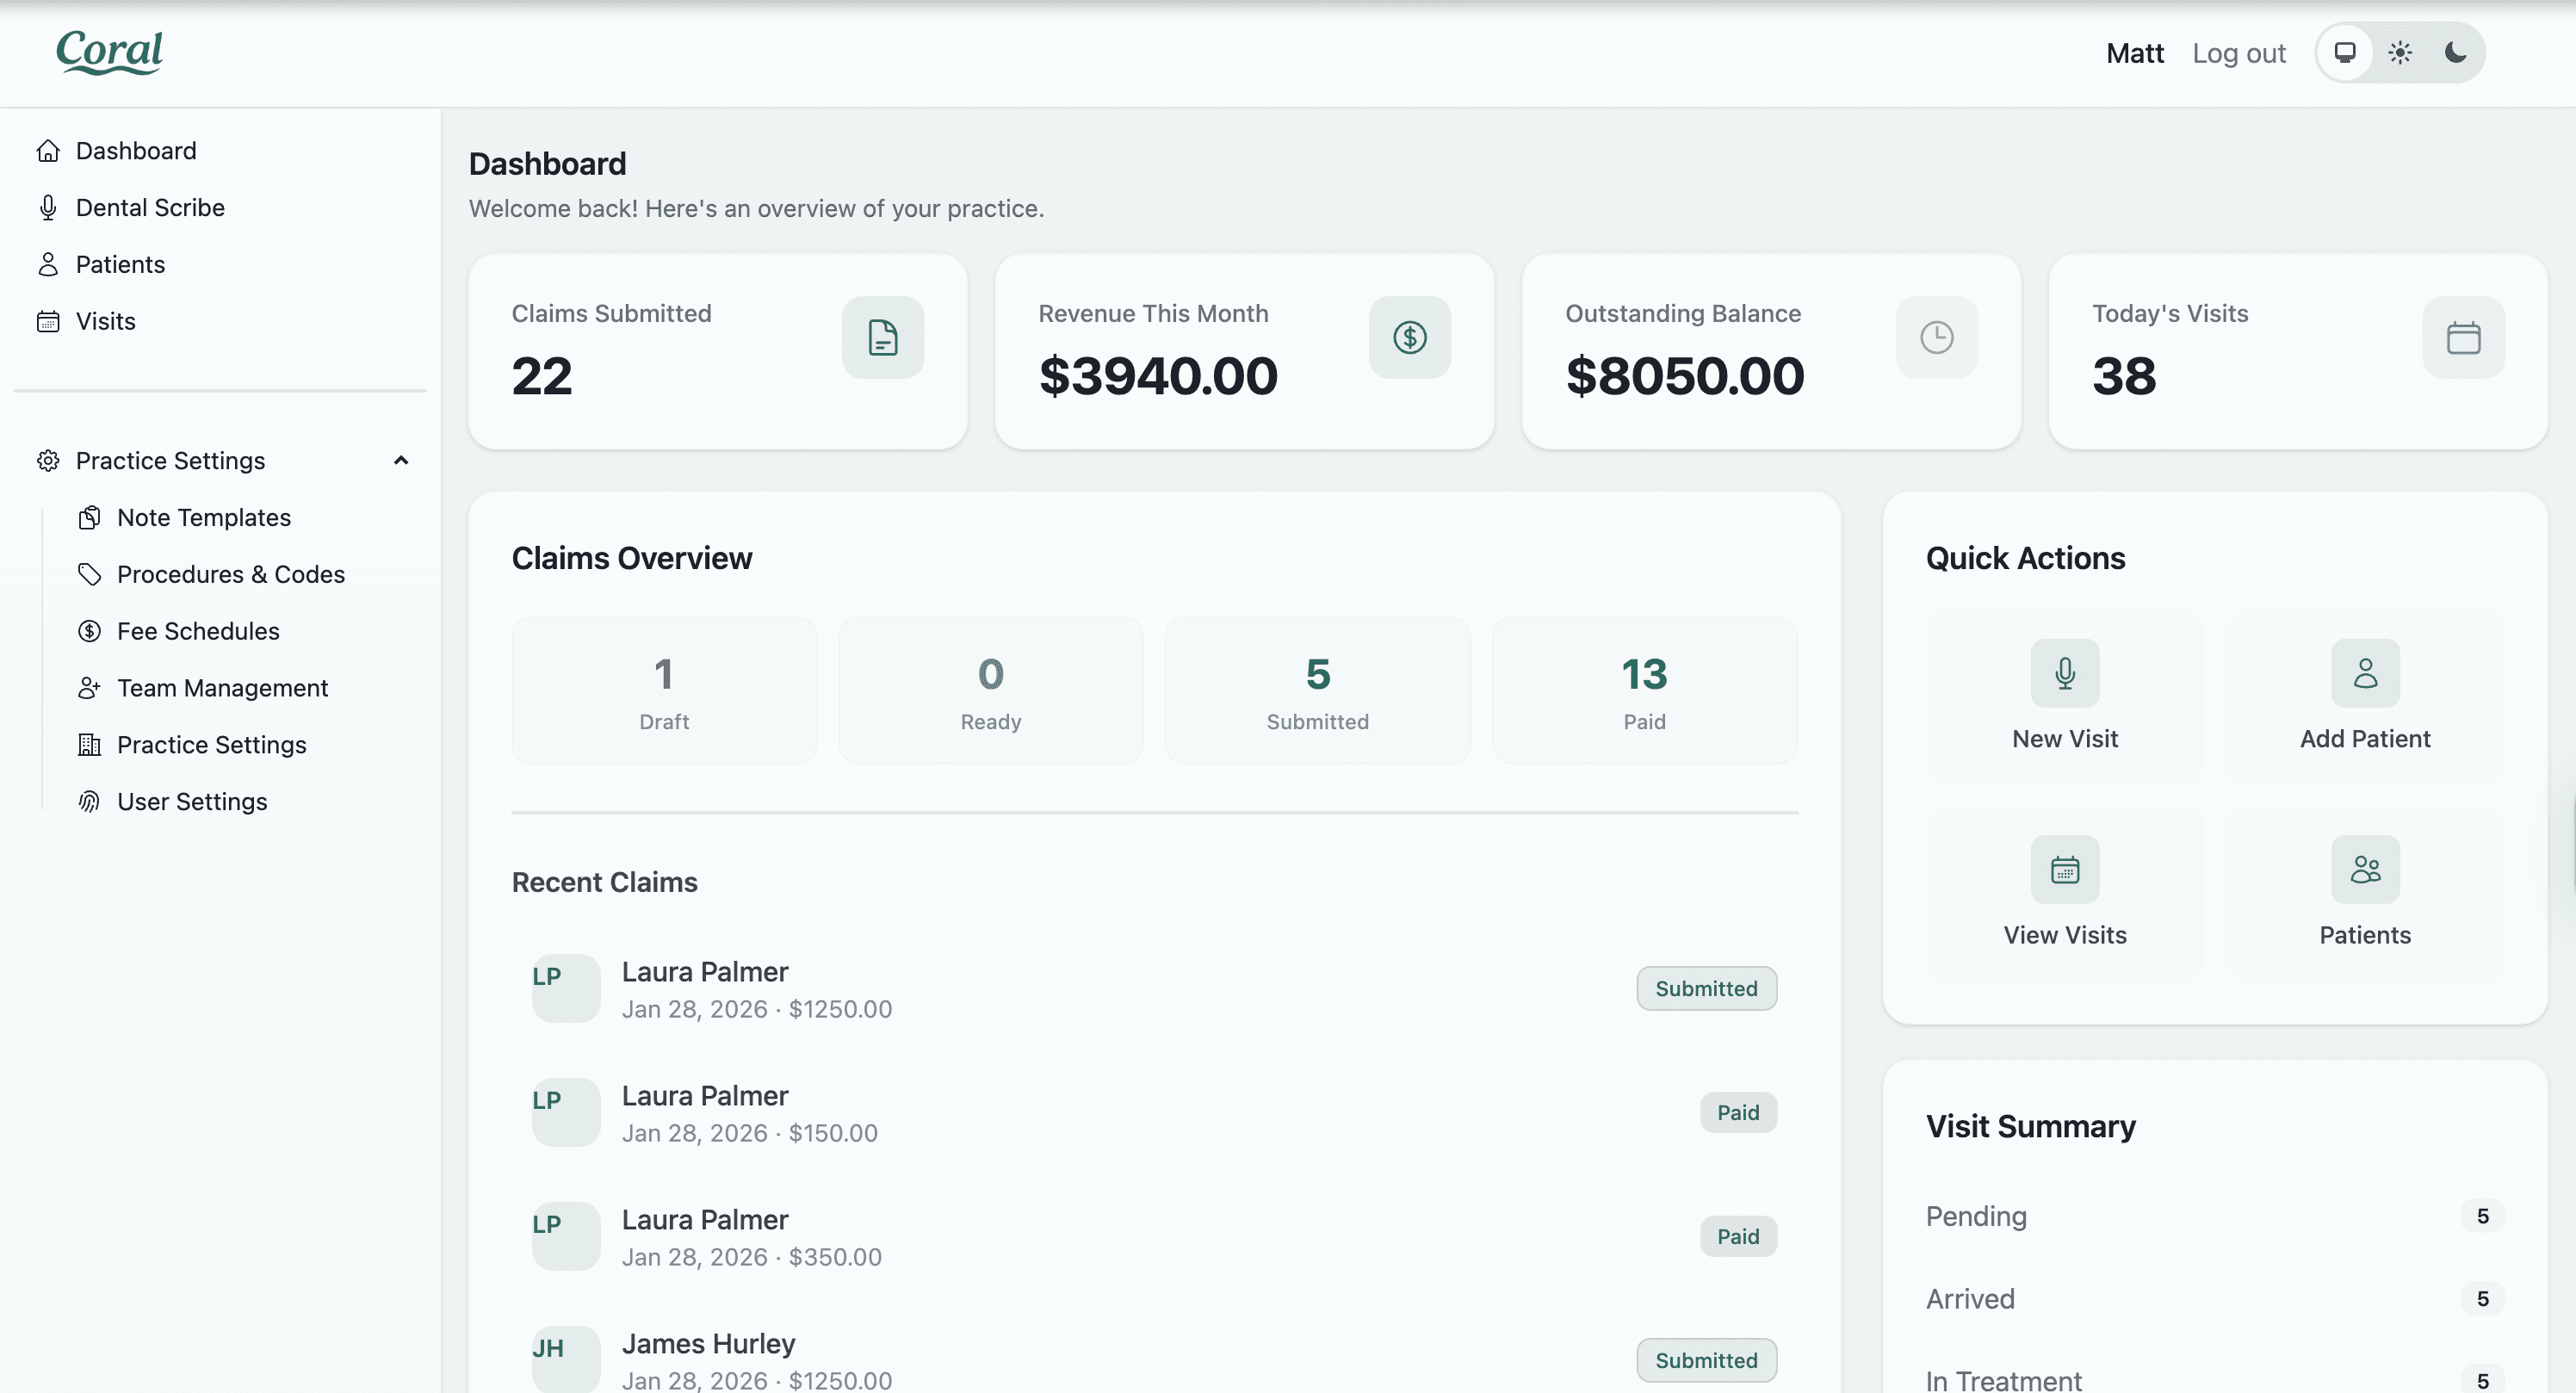2576x1393 pixels.
Task: Select the Patients icon in the sidebar
Action: (48, 264)
